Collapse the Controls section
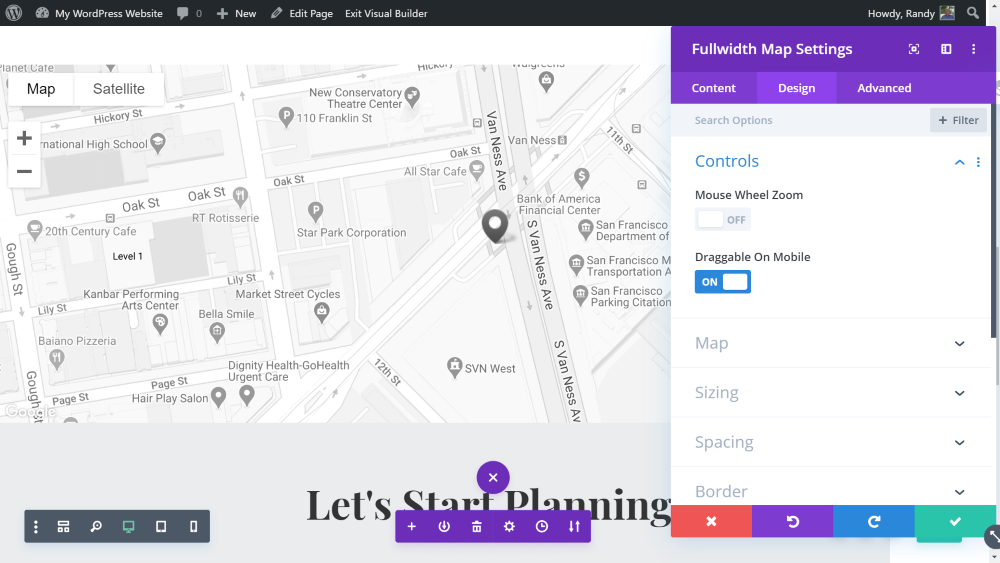This screenshot has height=563, width=1000. pos(959,162)
